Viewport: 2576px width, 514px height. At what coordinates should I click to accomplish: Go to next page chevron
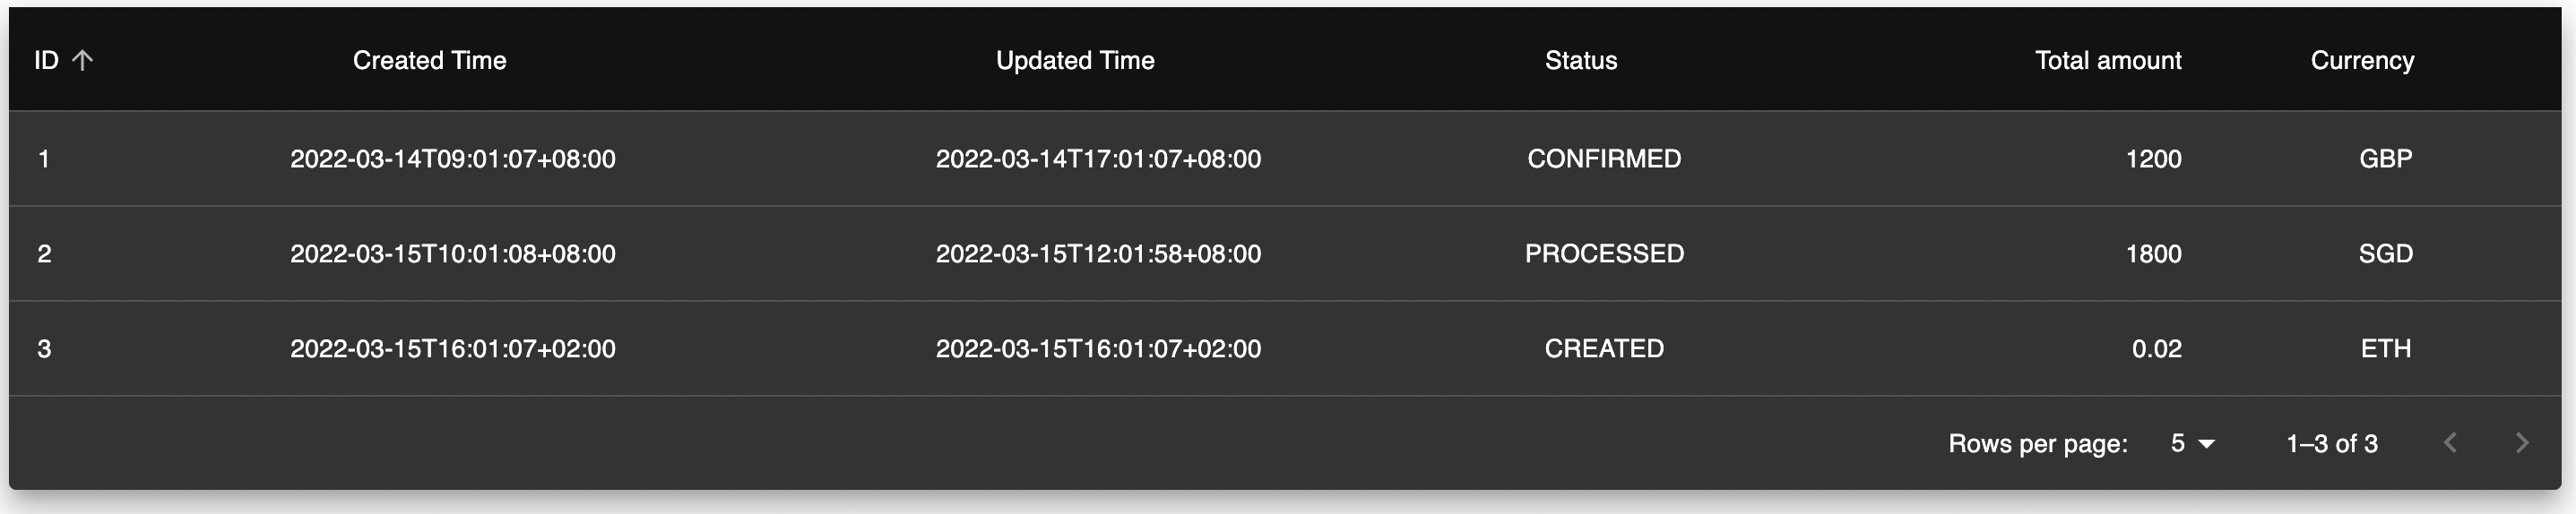tap(2521, 443)
